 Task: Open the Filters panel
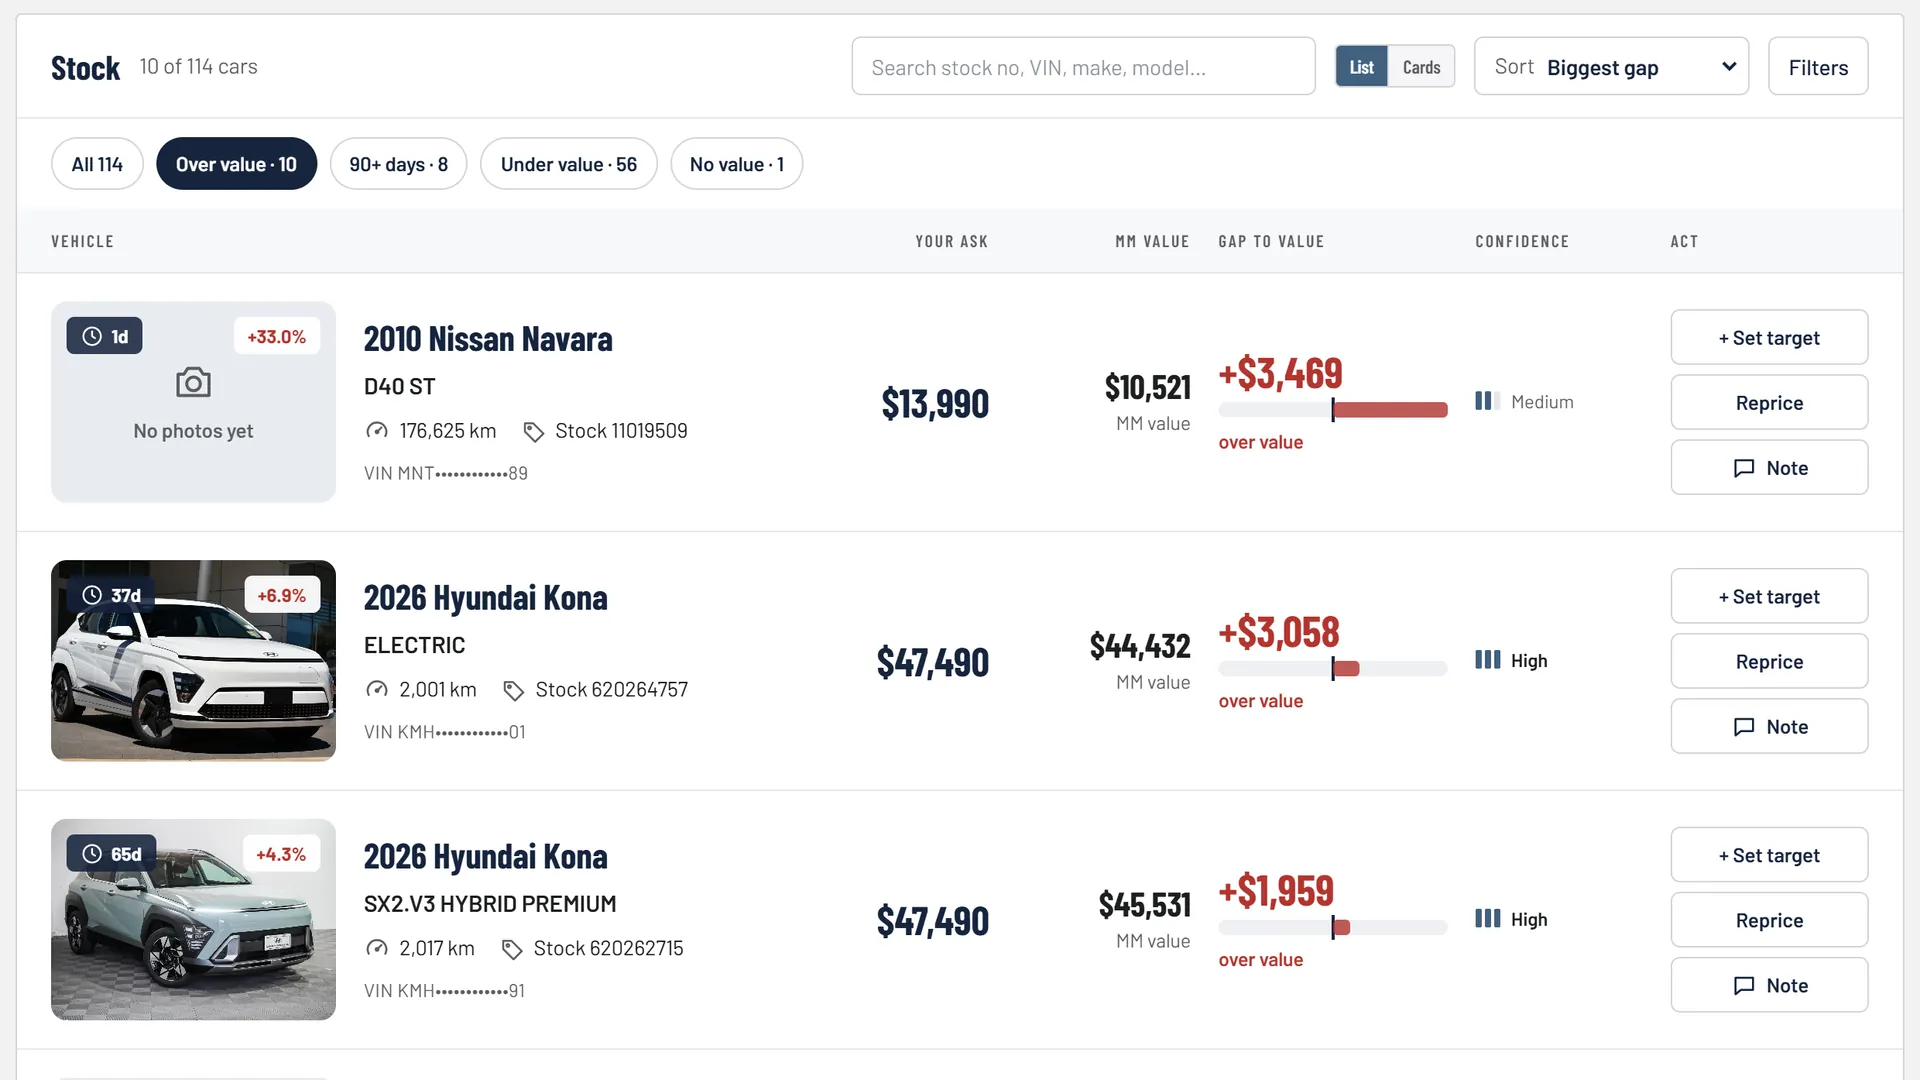coord(1818,67)
